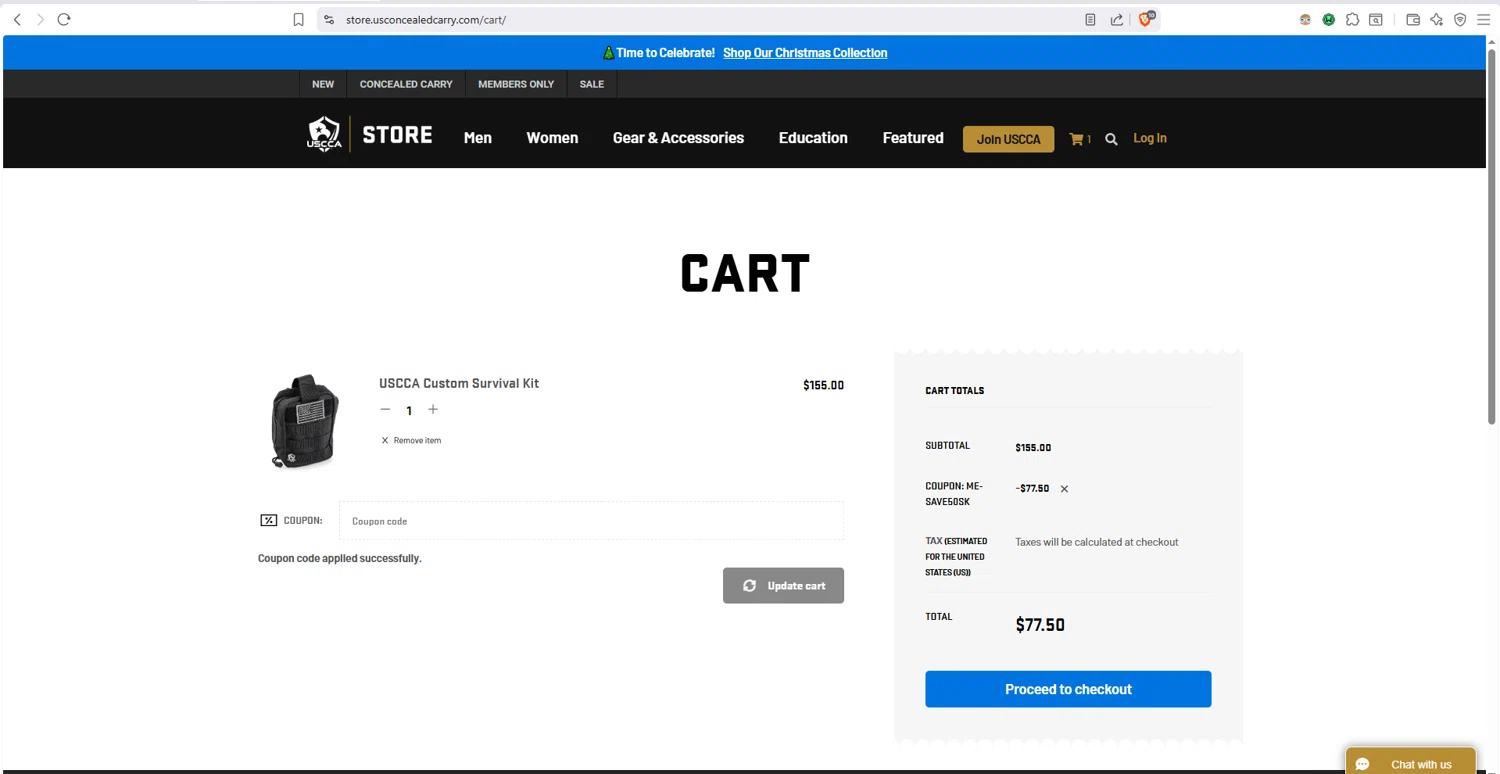Open the Gear & Accessories menu

click(x=678, y=138)
